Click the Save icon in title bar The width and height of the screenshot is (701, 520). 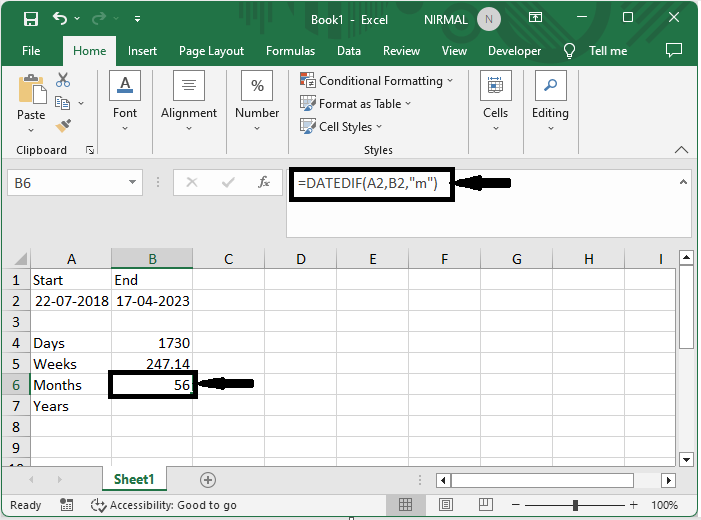[x=31, y=19]
